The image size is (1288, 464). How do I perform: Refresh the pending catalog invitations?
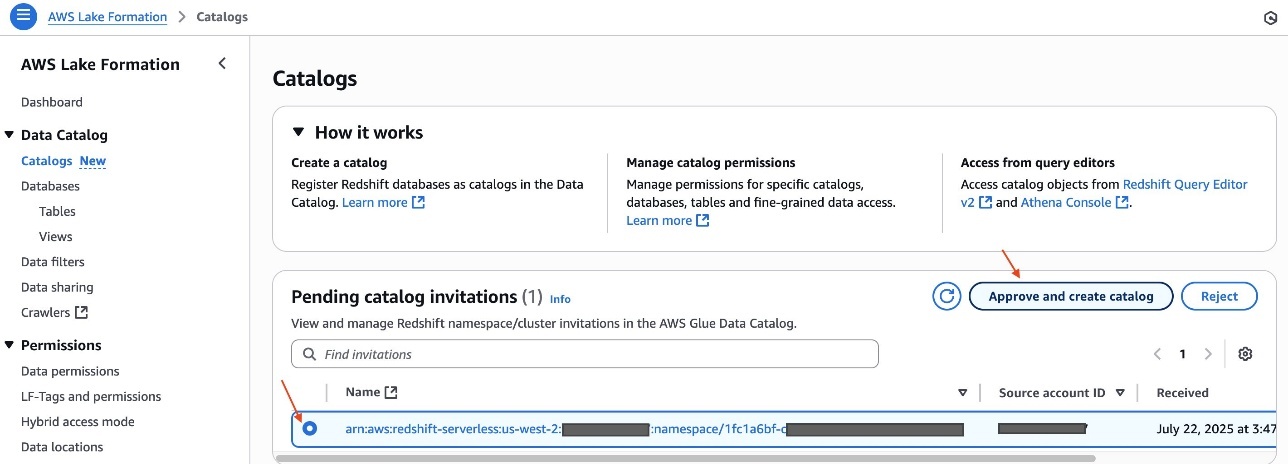coord(946,296)
